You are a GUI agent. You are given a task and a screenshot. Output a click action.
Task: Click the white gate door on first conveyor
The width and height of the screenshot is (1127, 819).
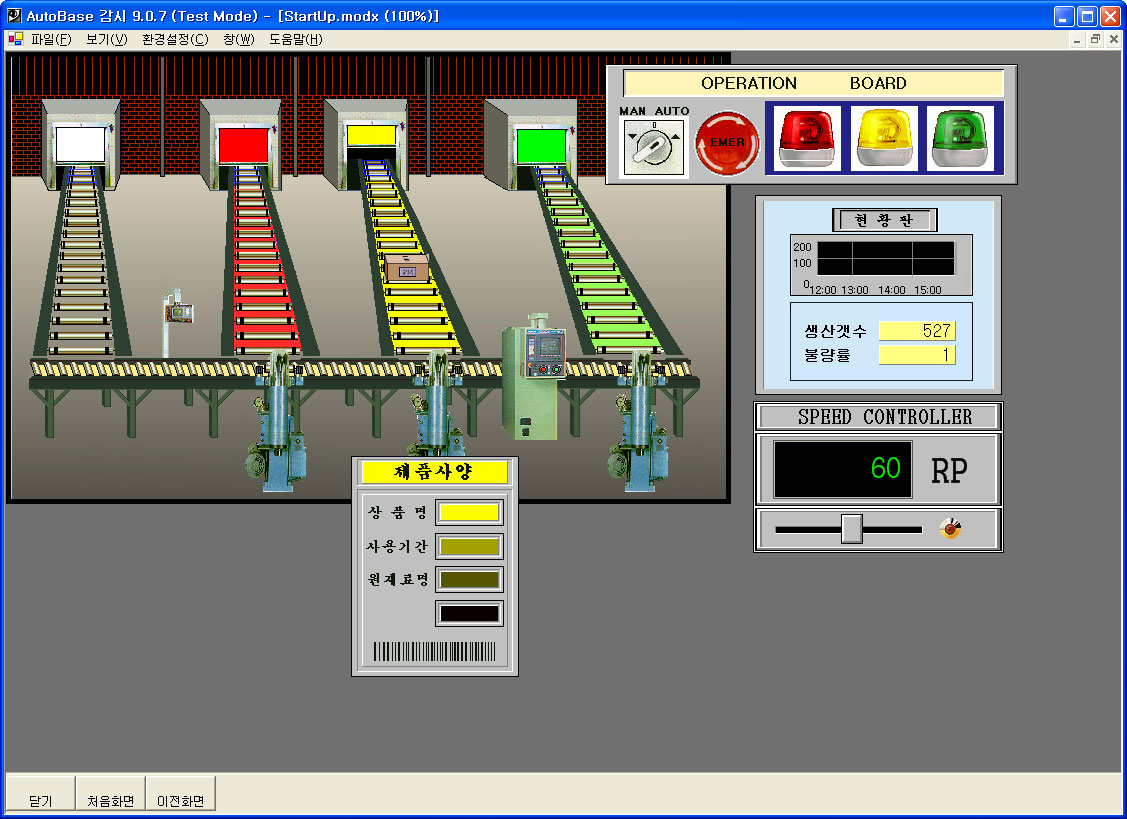point(80,145)
